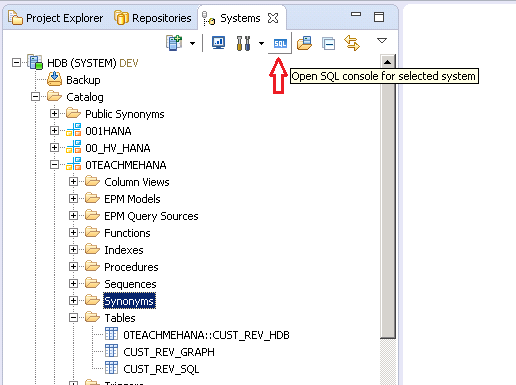
Task: Select the Backup tree item
Action: point(83,80)
